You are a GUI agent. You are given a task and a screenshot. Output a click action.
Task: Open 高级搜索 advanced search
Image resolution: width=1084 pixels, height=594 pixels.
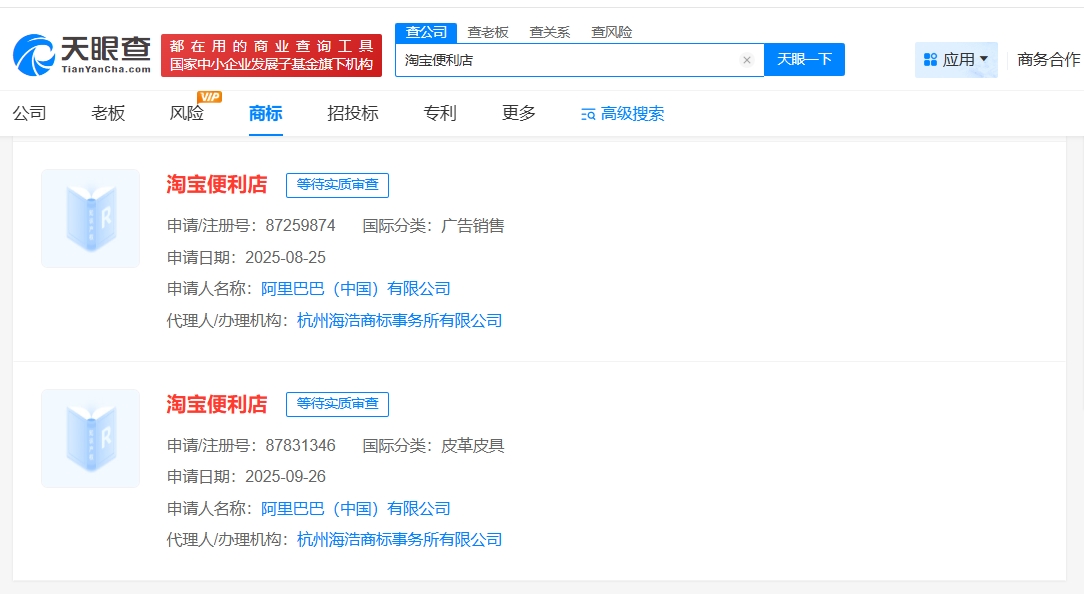[x=622, y=114]
